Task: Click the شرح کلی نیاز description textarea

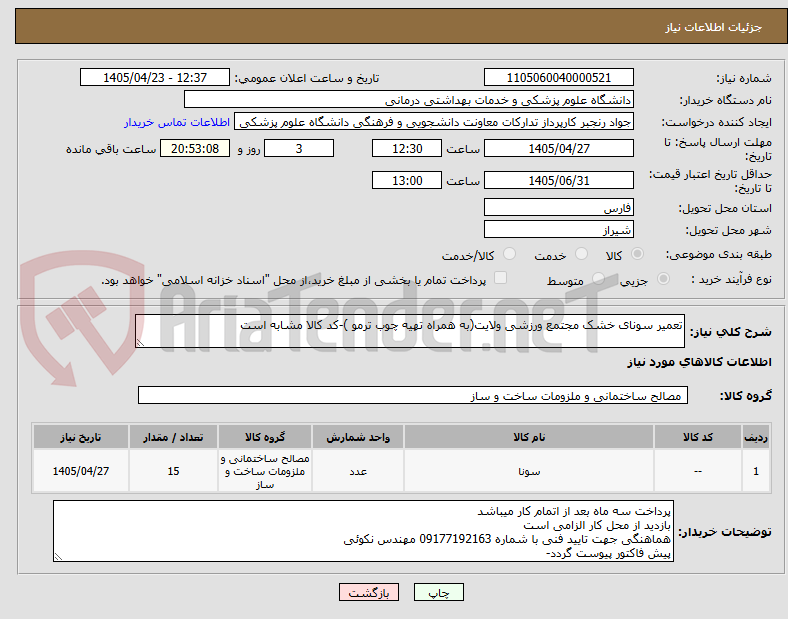Action: (410, 331)
